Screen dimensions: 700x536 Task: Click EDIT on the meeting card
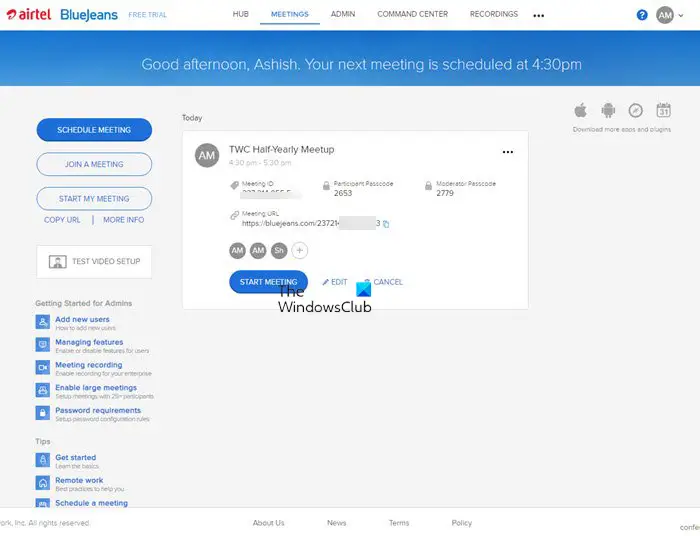[335, 282]
